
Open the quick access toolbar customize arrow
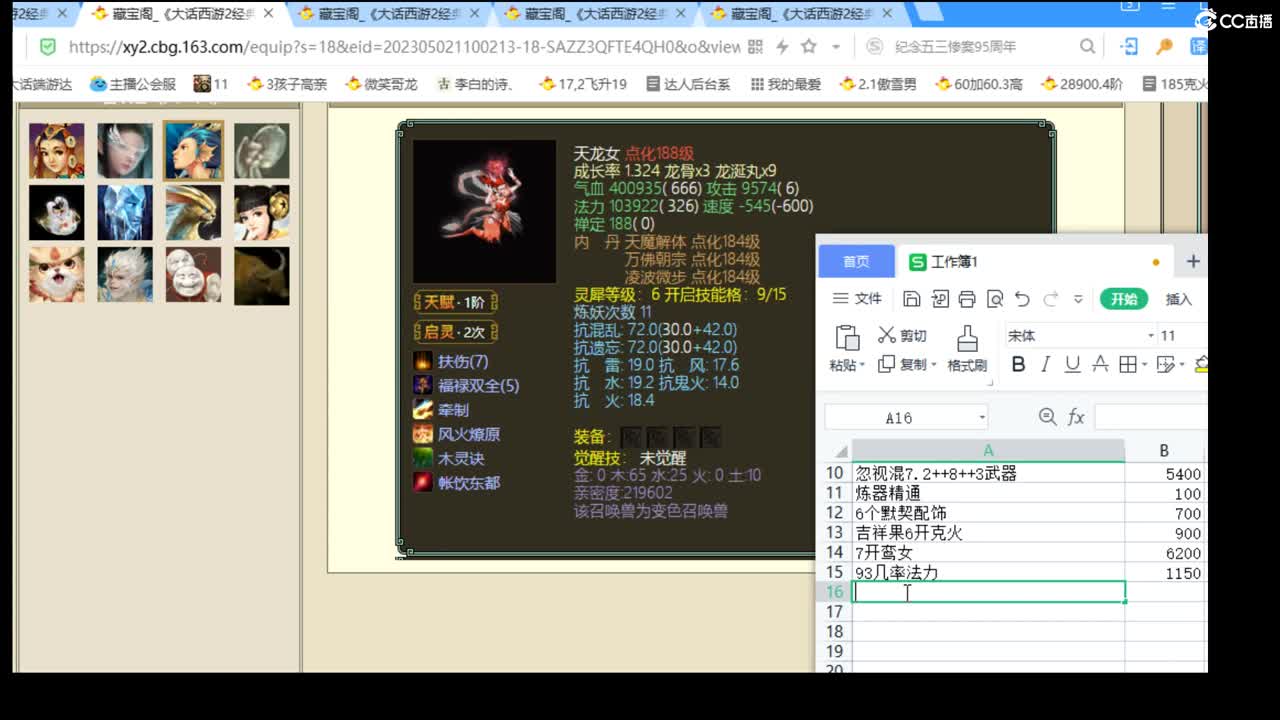click(1078, 299)
